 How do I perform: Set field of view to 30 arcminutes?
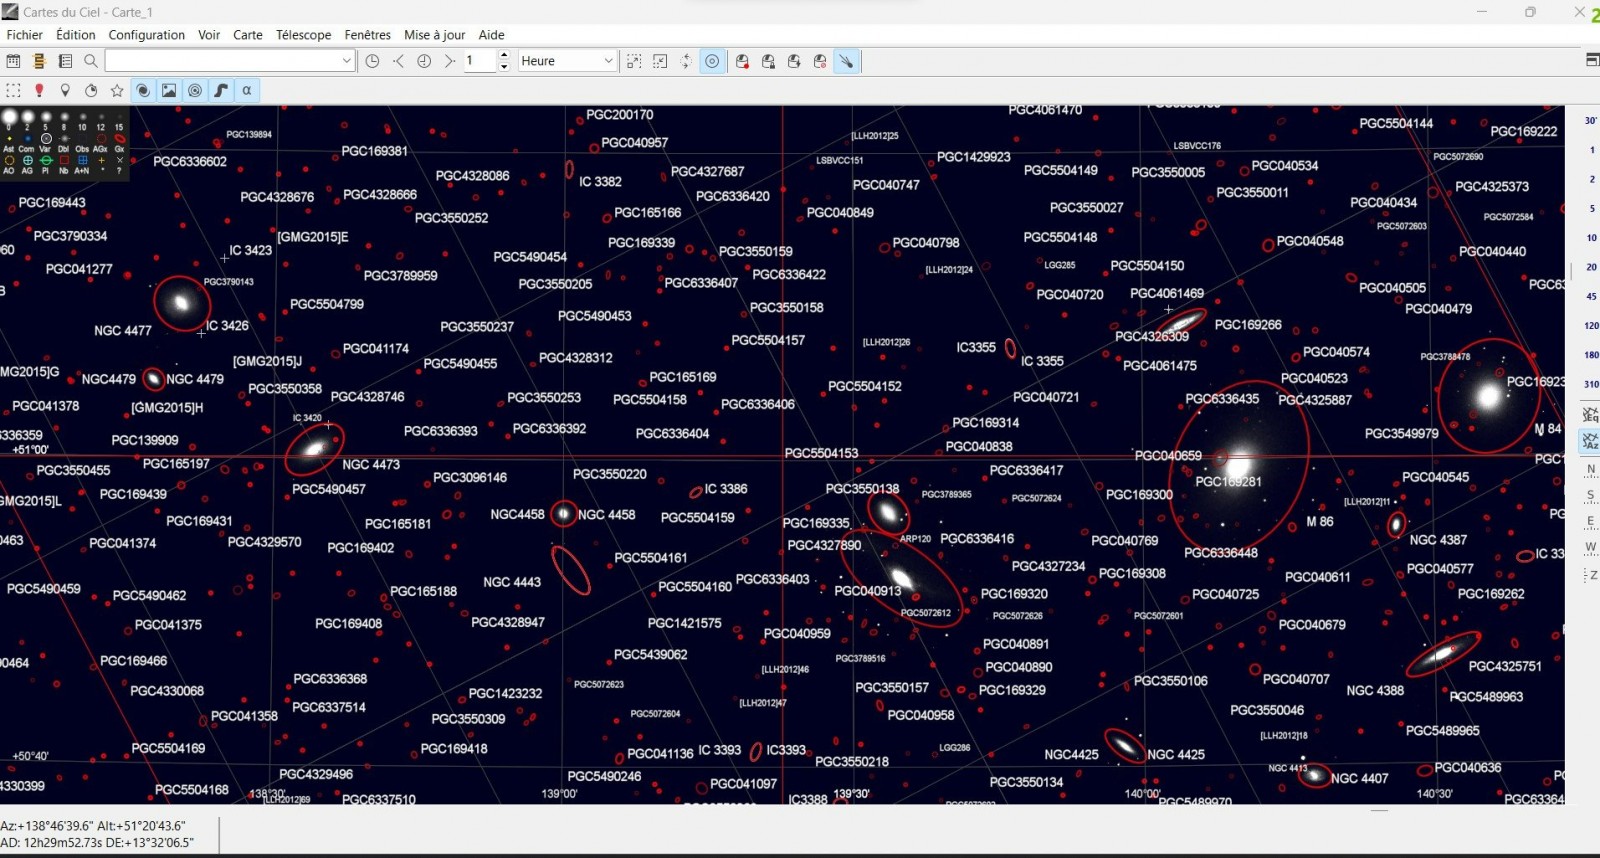tap(1591, 121)
